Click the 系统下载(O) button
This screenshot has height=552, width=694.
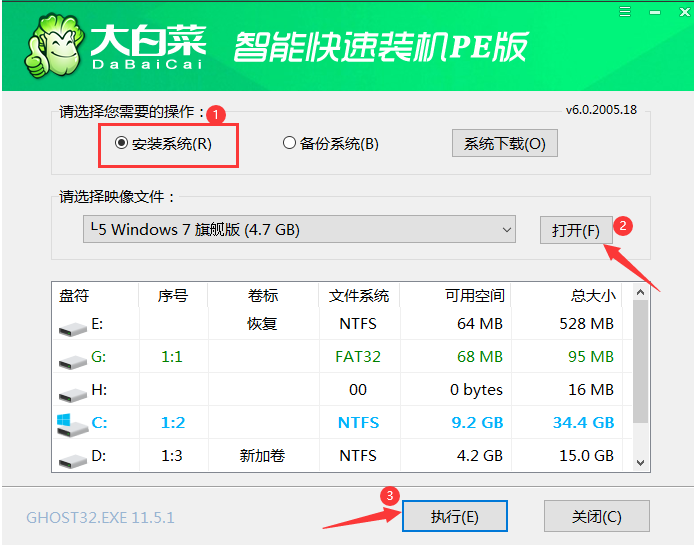pyautogui.click(x=505, y=143)
